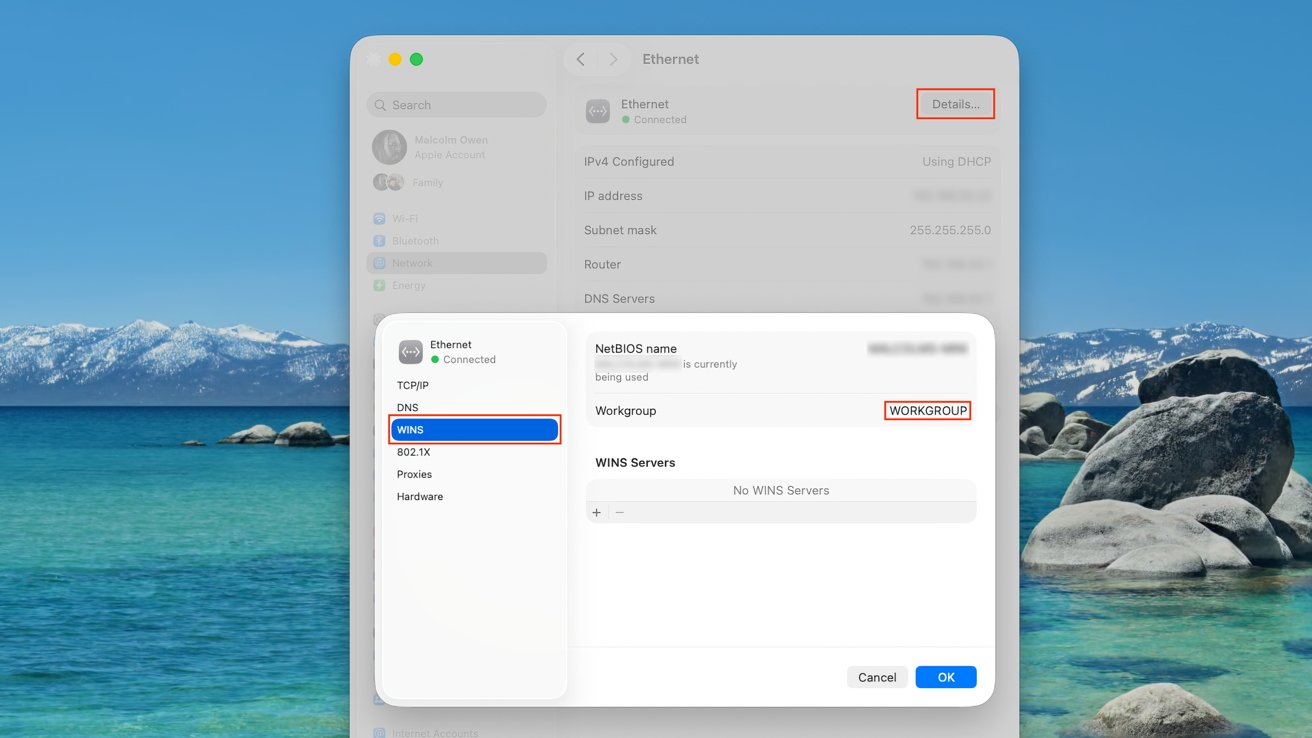The image size is (1312, 738).
Task: Click the add WINS server plus icon
Action: (x=597, y=513)
